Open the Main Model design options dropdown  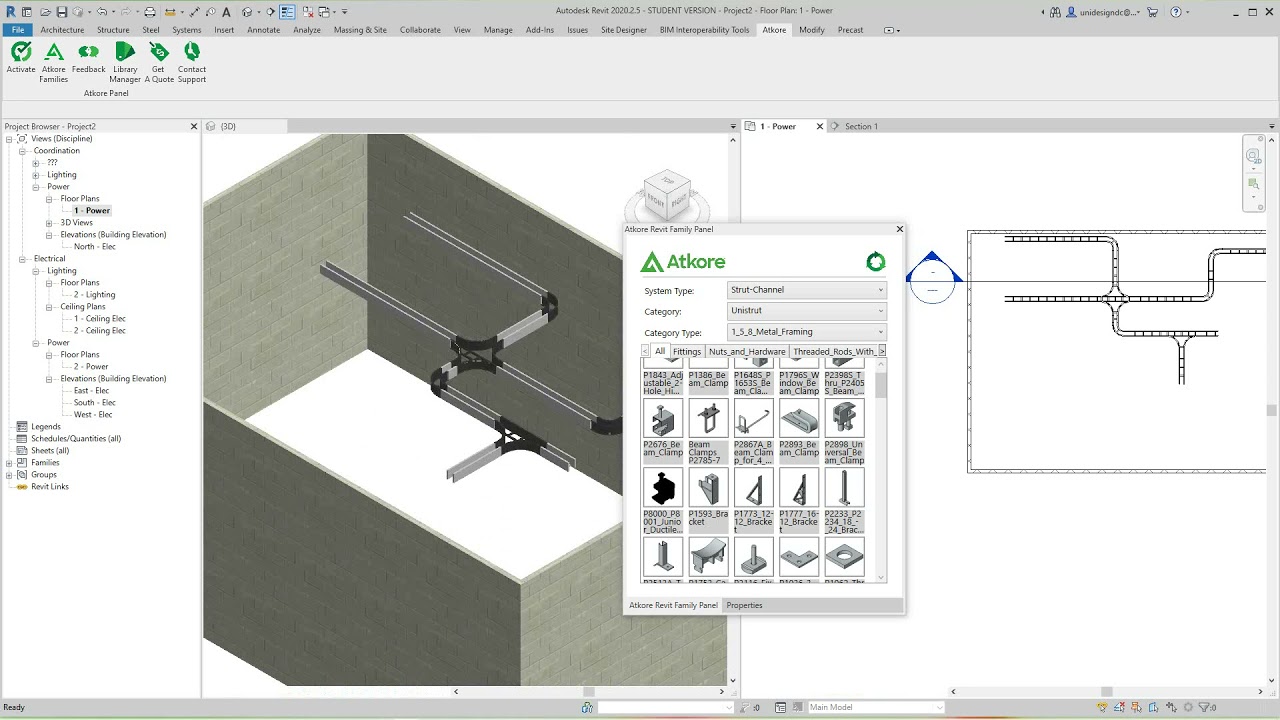[x=876, y=707]
